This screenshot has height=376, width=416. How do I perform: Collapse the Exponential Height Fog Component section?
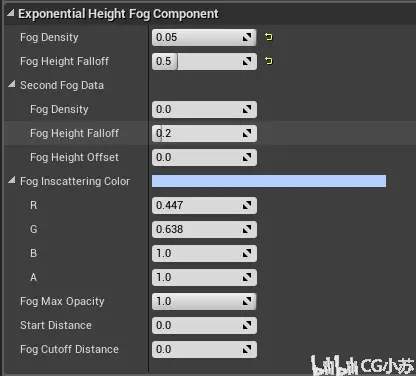(11, 13)
